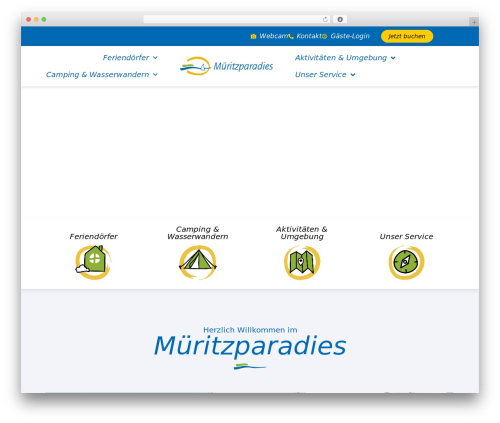Click the Kontakt phone icon
Image resolution: width=500 pixels, height=423 pixels.
click(291, 37)
